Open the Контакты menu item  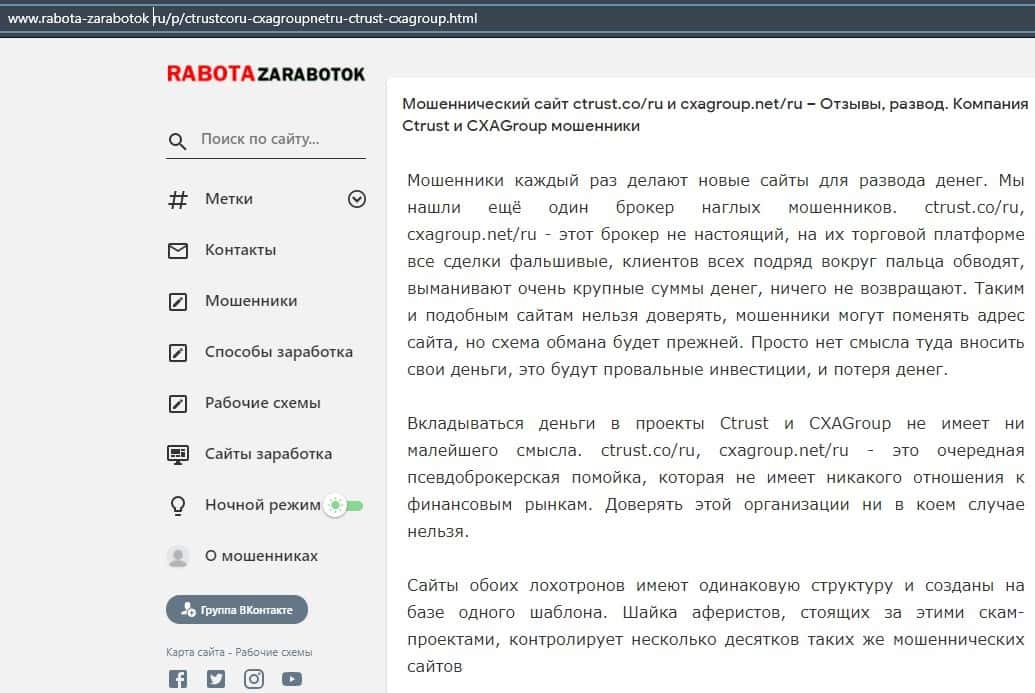240,250
